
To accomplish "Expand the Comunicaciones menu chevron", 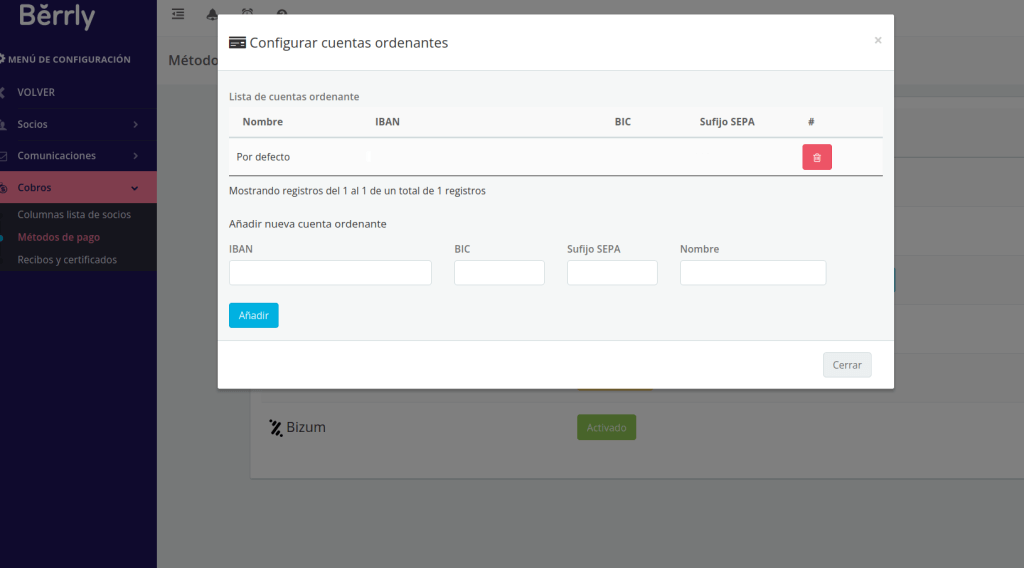I will [135, 155].
